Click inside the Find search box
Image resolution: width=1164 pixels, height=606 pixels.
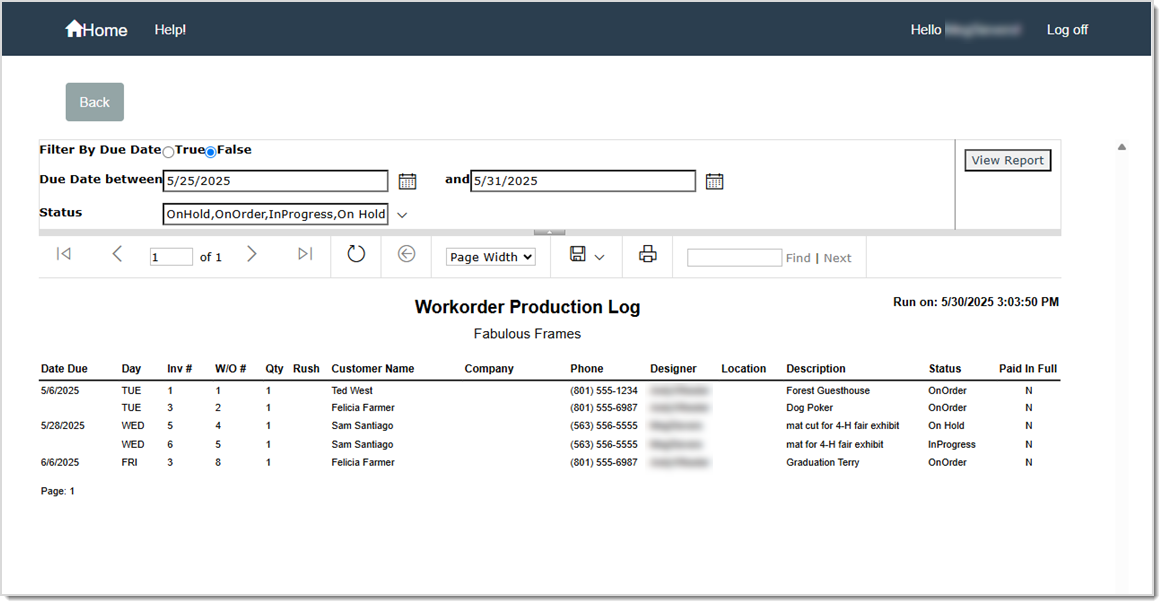pyautogui.click(x=734, y=257)
